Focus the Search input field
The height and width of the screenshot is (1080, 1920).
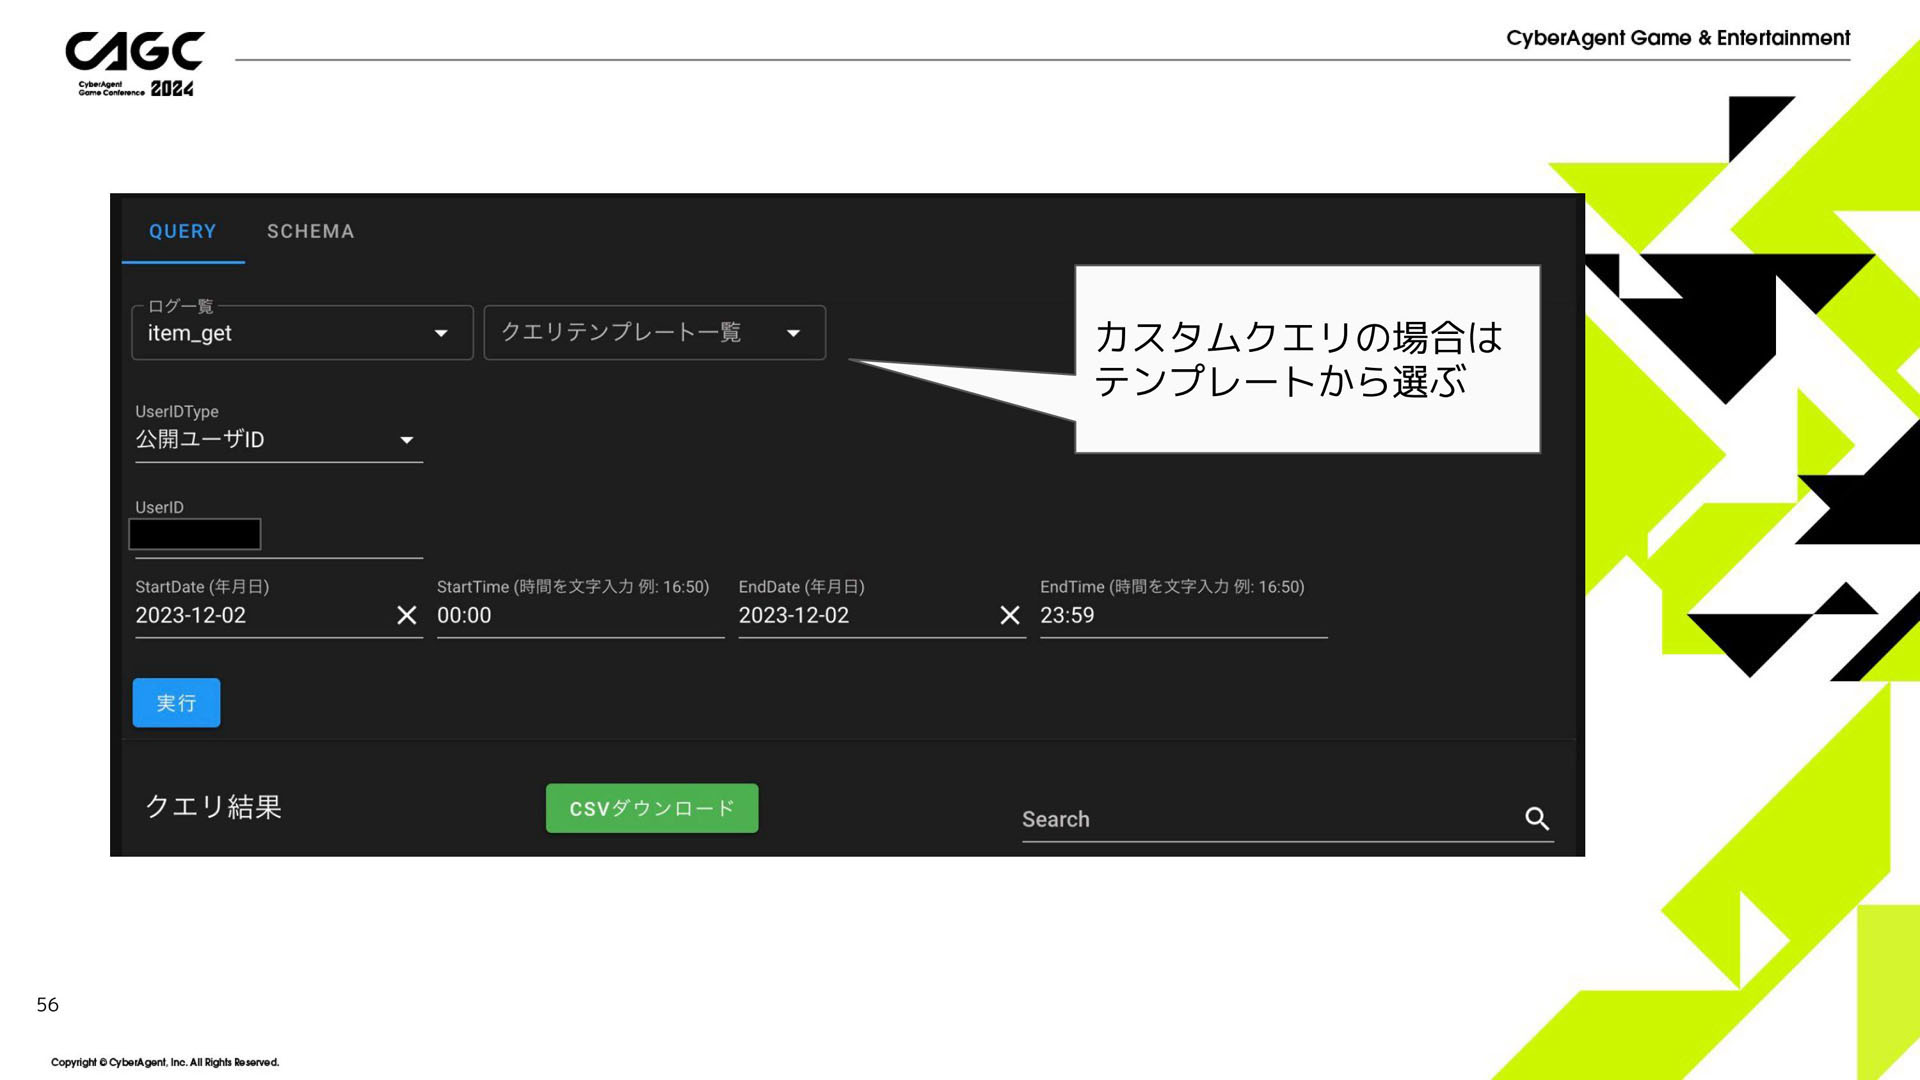point(1265,819)
